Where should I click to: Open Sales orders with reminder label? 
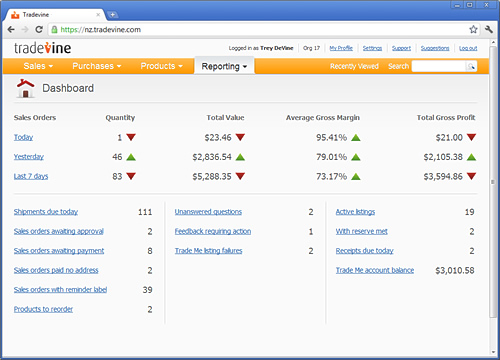(x=60, y=290)
